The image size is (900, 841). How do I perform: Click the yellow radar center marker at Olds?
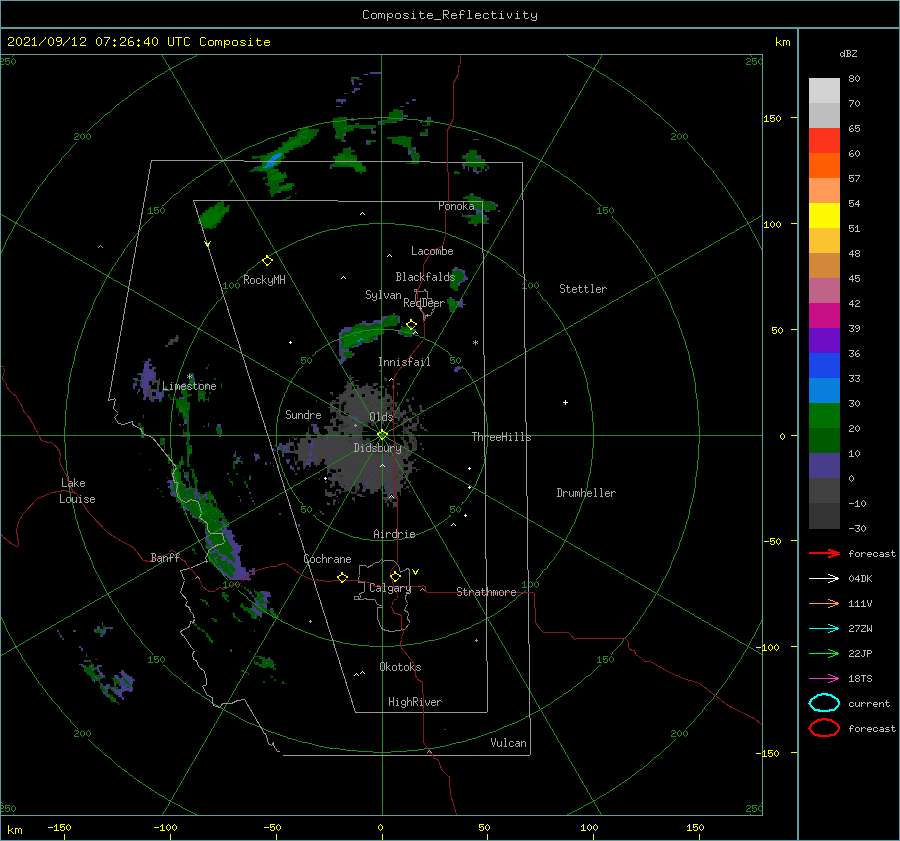point(382,435)
